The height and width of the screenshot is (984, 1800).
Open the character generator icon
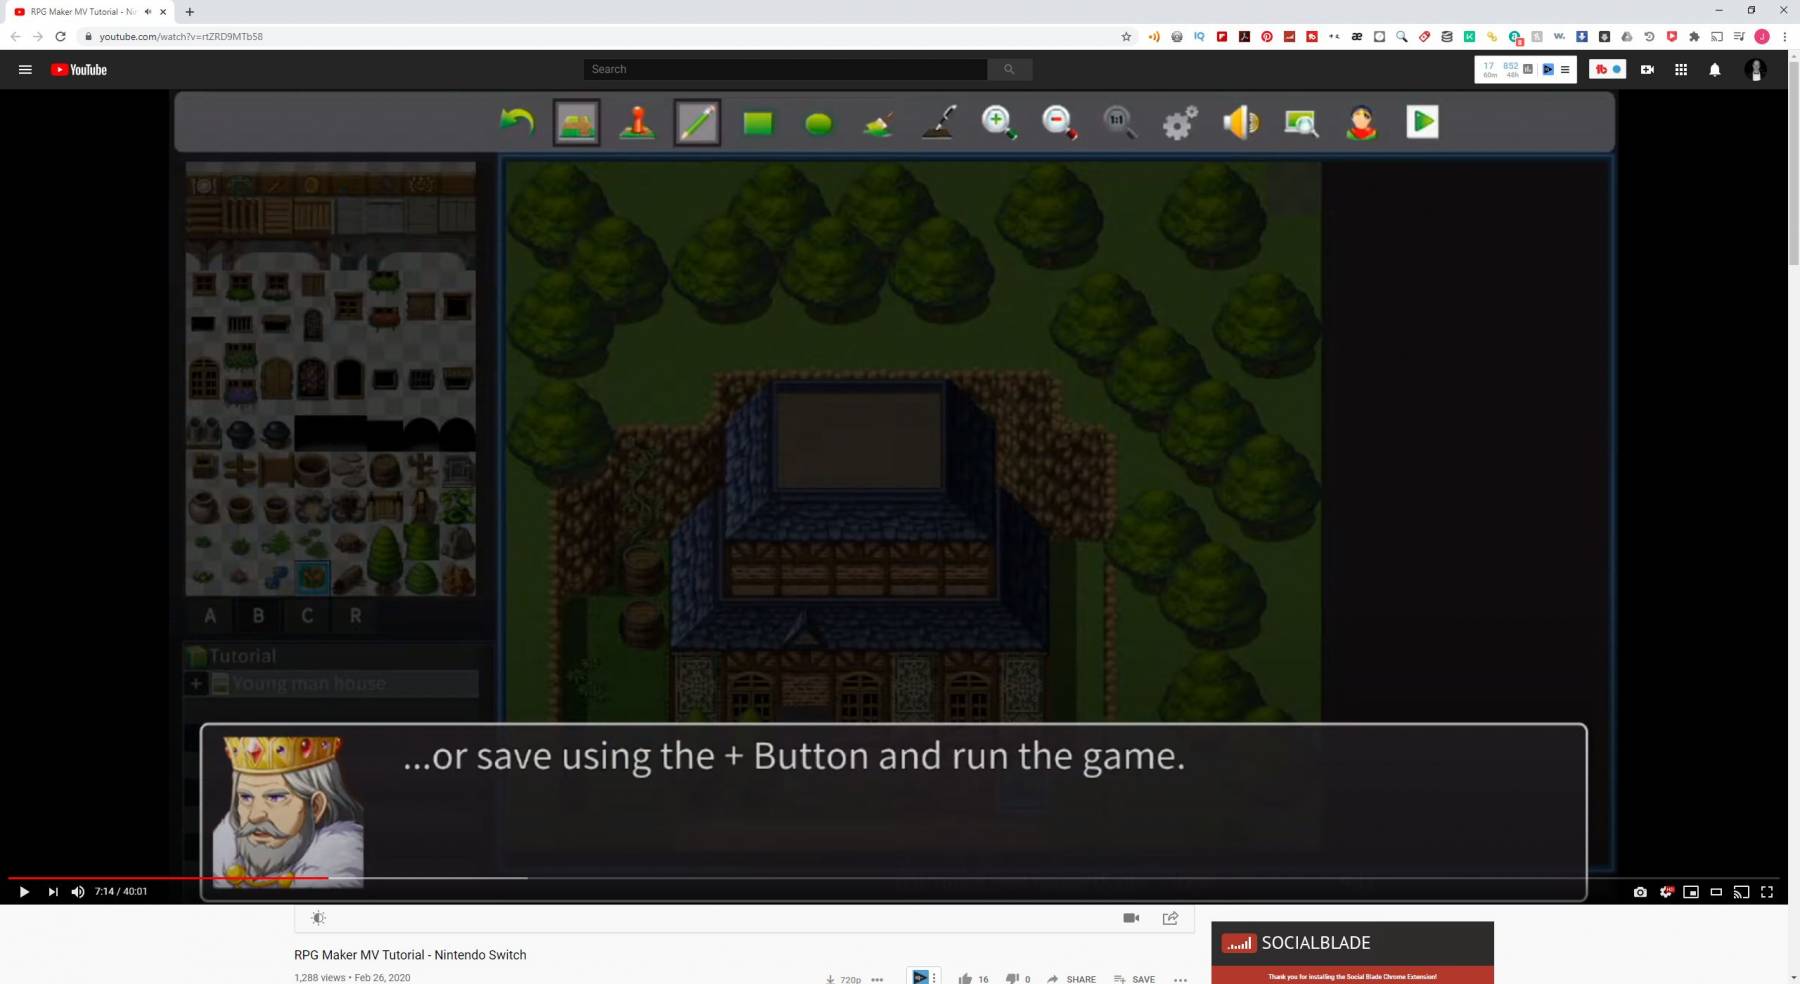coord(1361,122)
